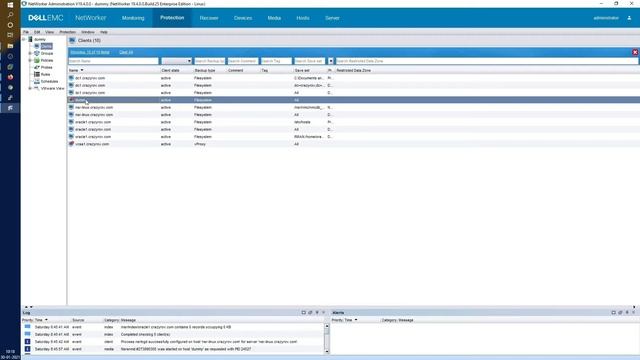Click the Search Comment filter field
Image resolution: width=640 pixels, height=360 pixels.
tap(243, 61)
